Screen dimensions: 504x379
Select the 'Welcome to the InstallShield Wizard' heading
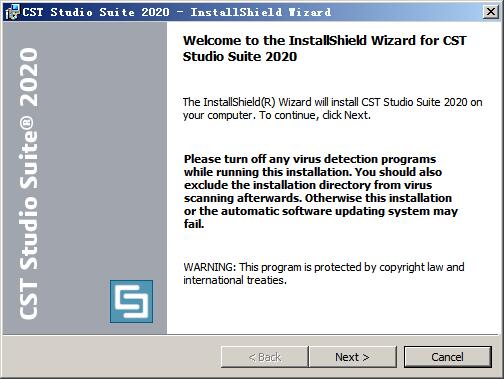[x=324, y=48]
